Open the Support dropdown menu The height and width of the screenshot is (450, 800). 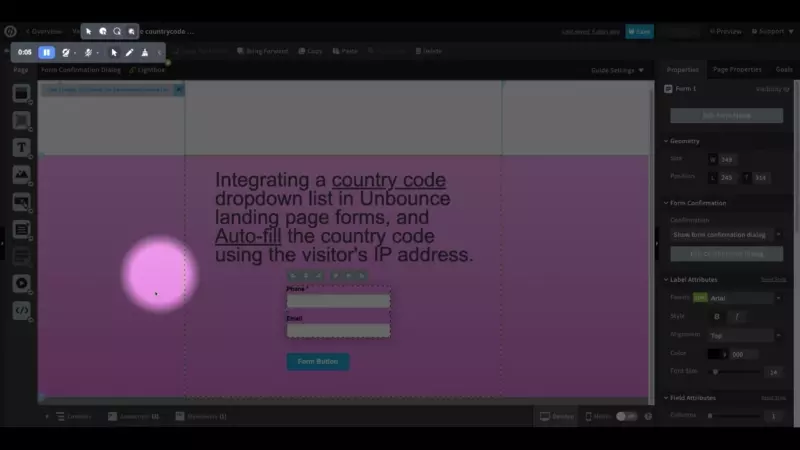pos(772,32)
